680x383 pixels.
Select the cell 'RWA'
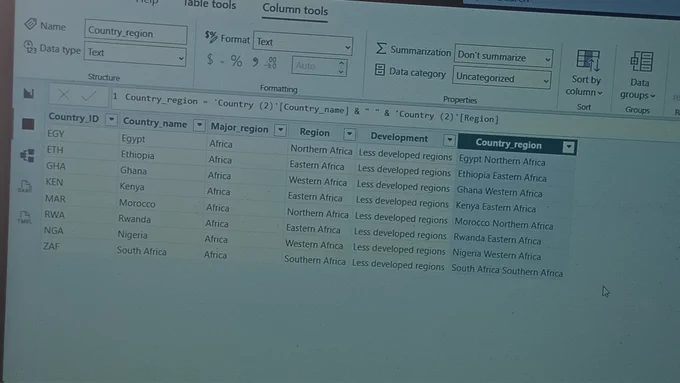[54, 215]
